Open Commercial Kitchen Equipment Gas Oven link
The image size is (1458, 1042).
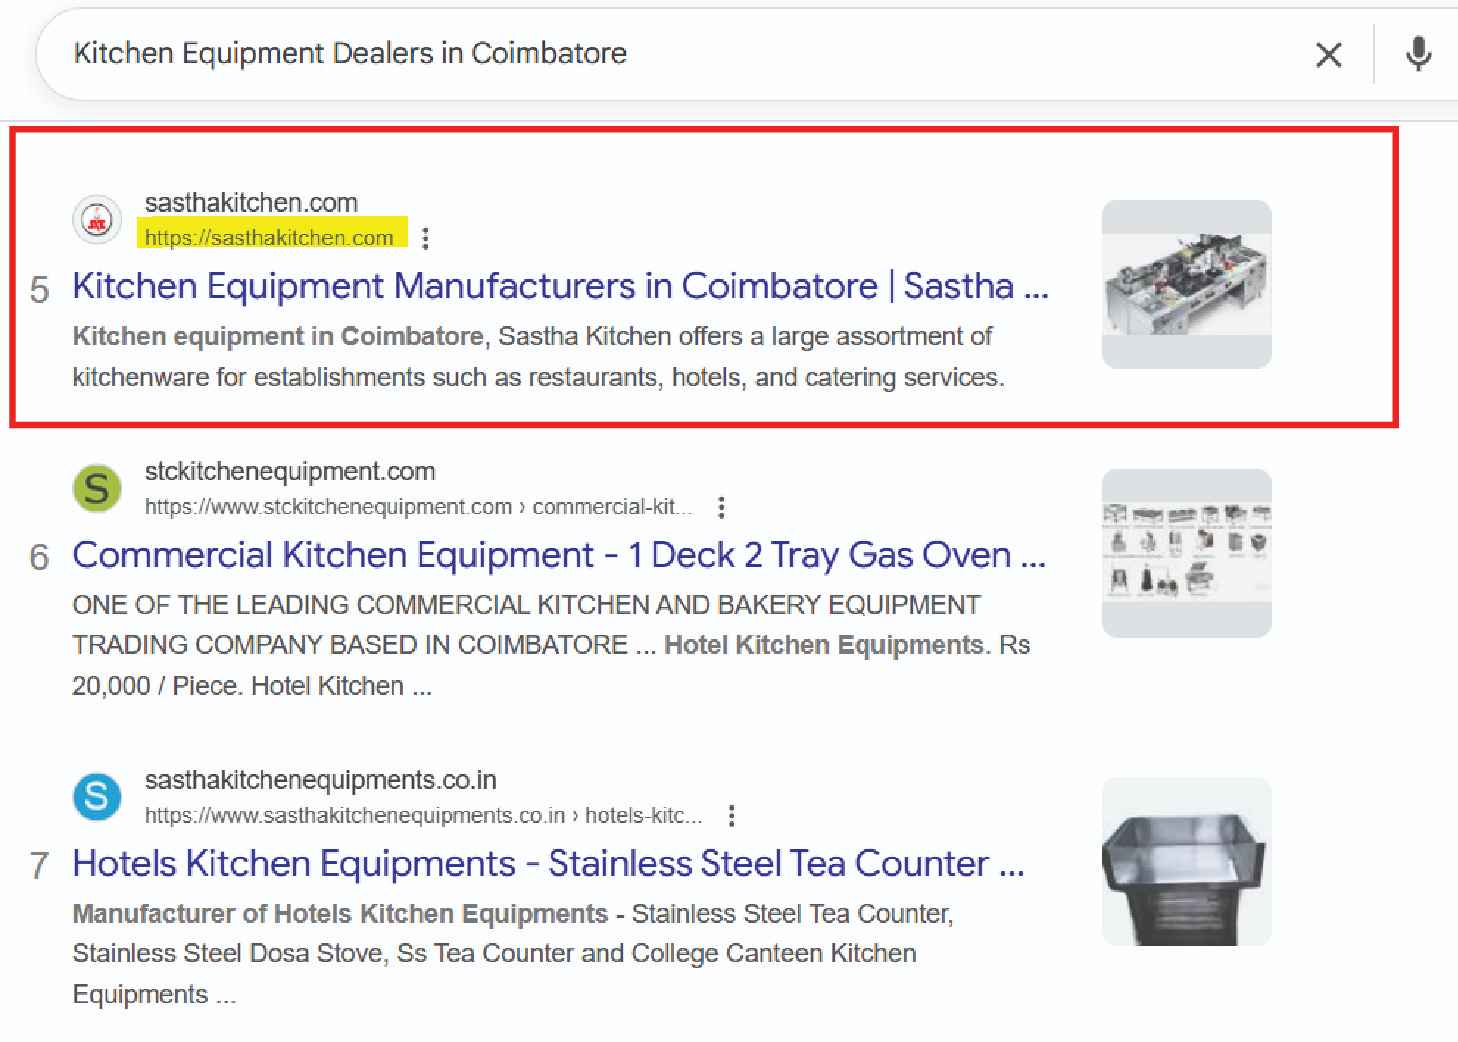(558, 555)
